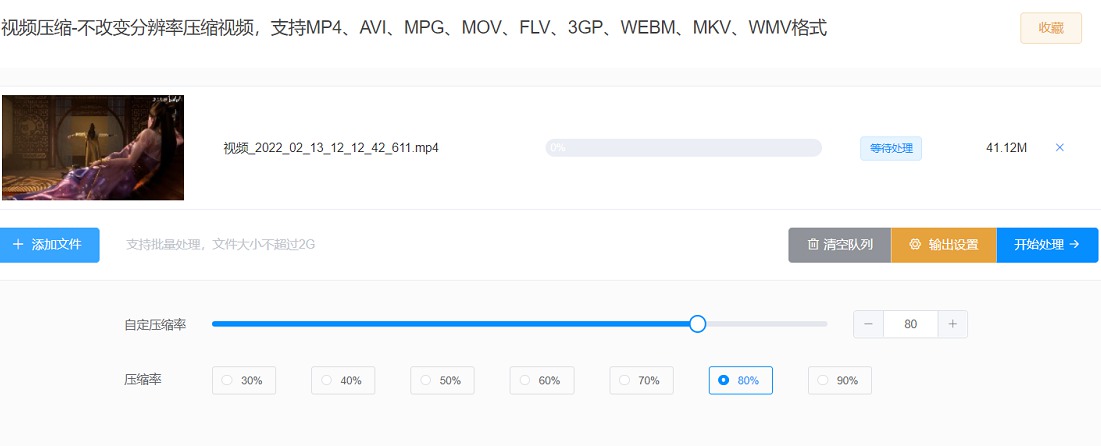Screen dimensions: 1101x446
Task: Select the 90% compression rate option
Action: coord(840,380)
